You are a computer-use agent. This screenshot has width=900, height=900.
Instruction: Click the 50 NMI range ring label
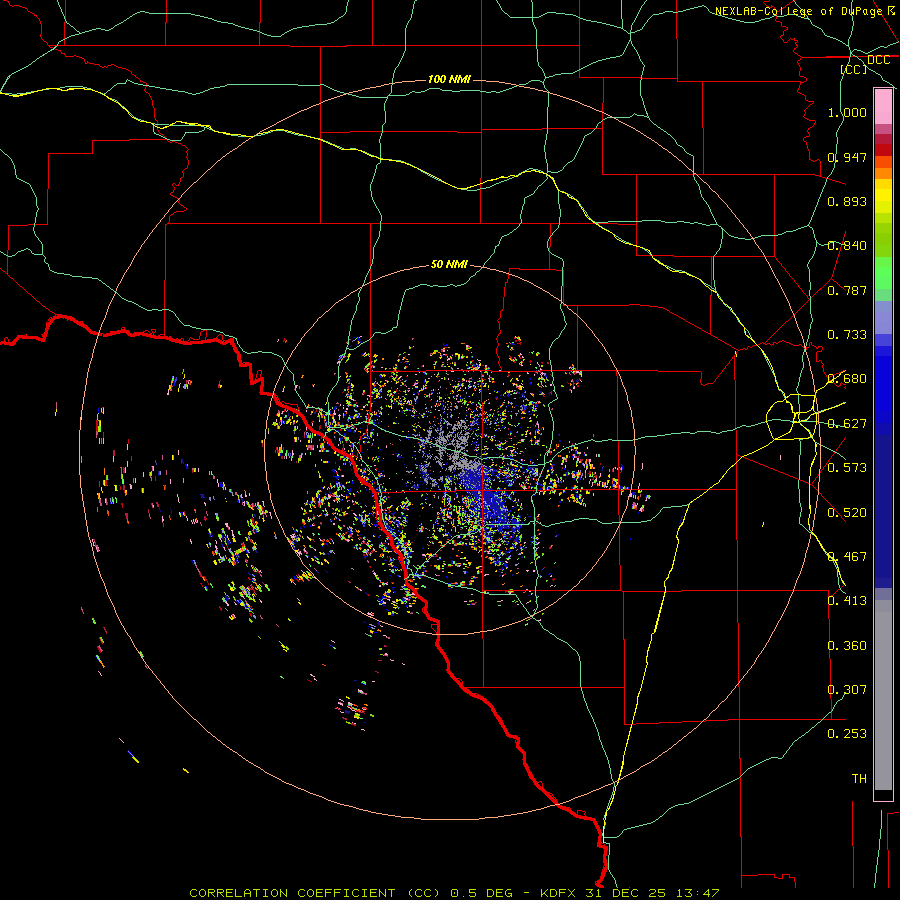click(449, 264)
